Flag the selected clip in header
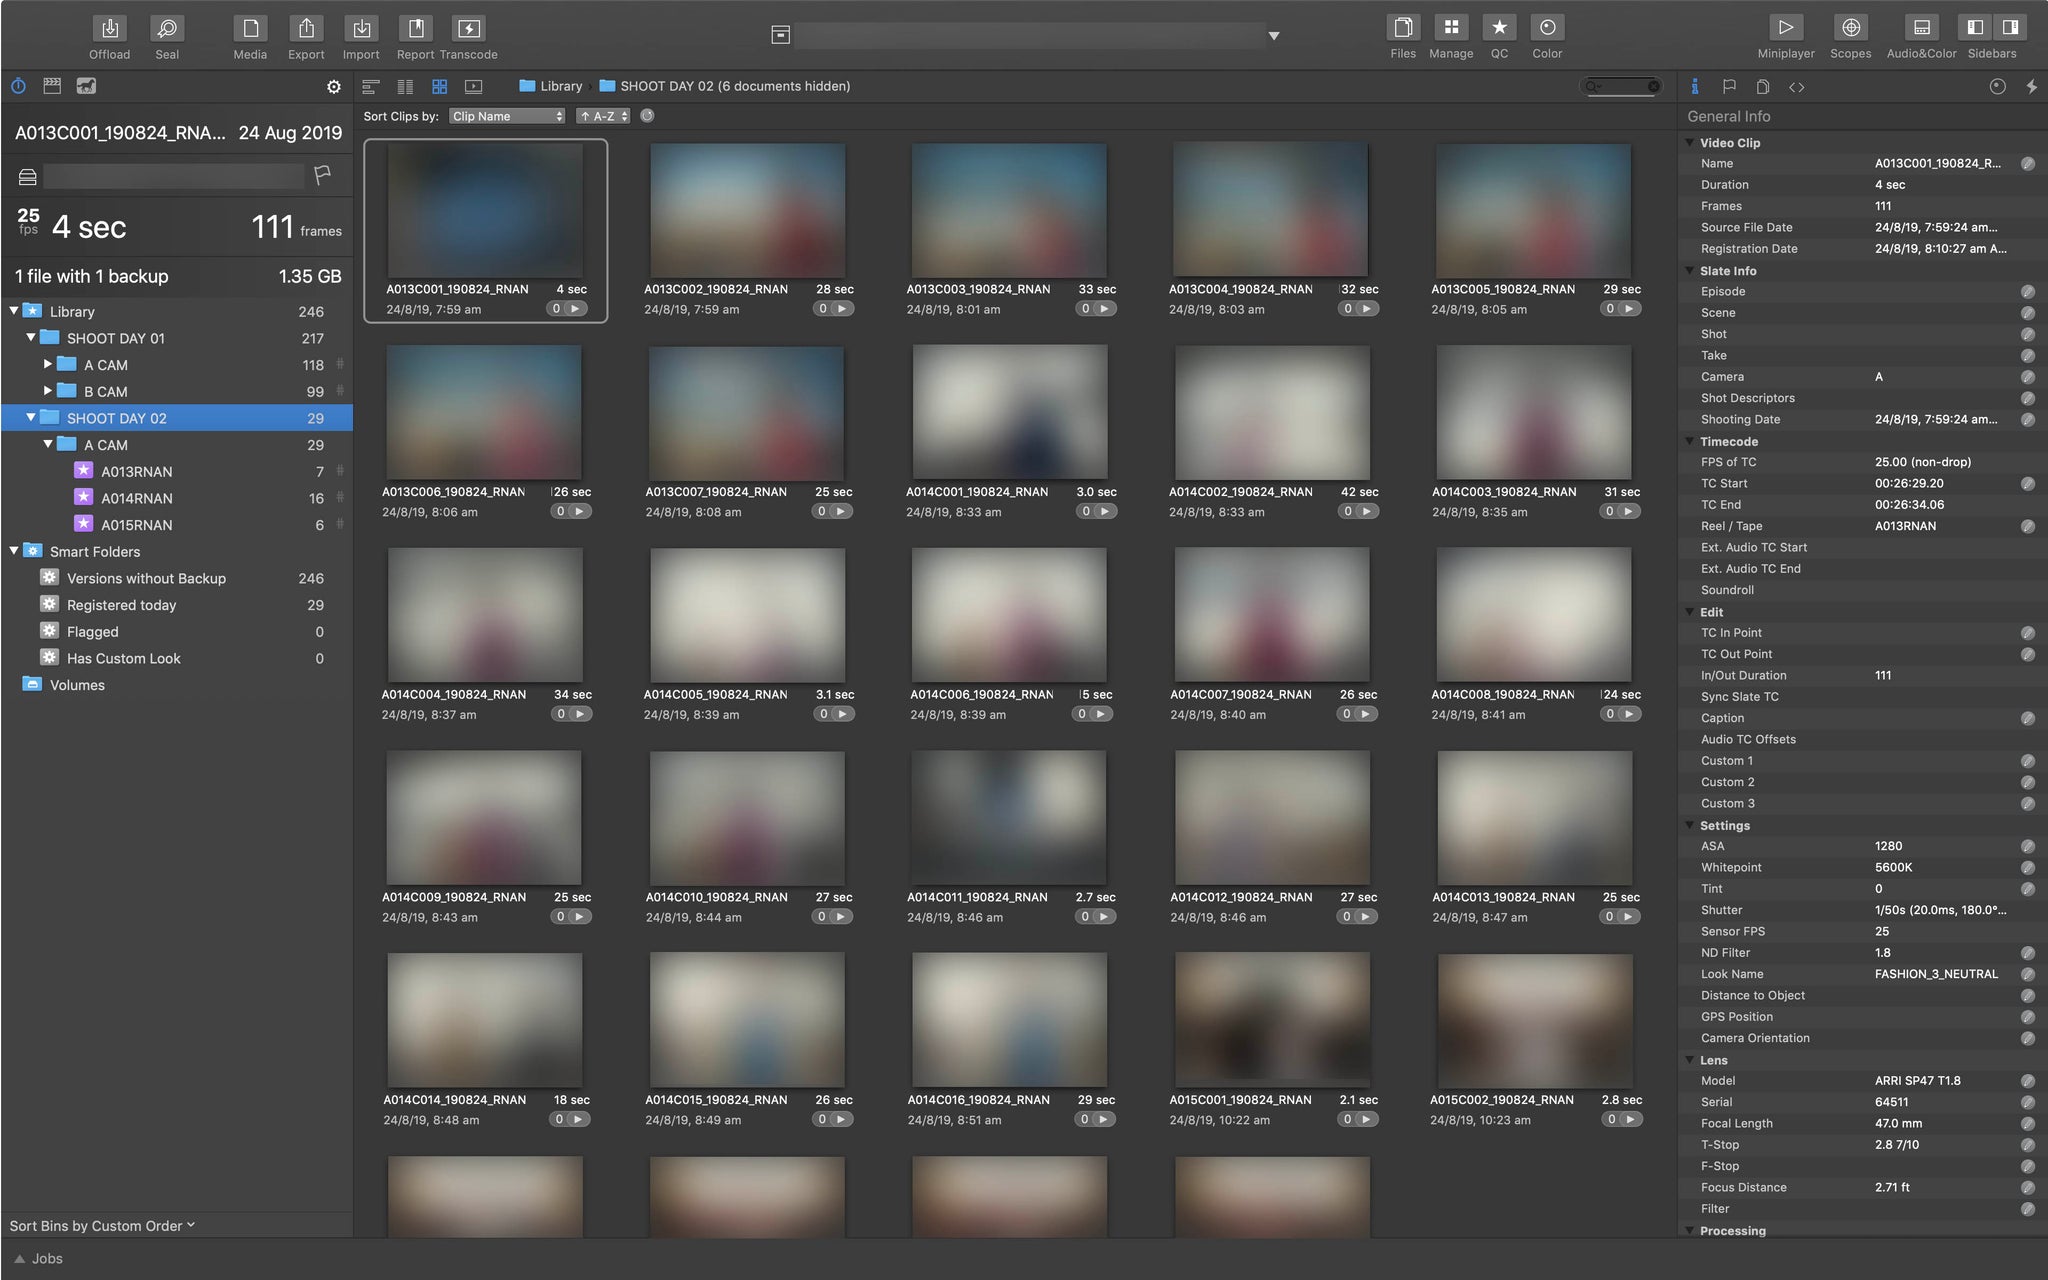The width and height of the screenshot is (2048, 1280). [x=322, y=176]
